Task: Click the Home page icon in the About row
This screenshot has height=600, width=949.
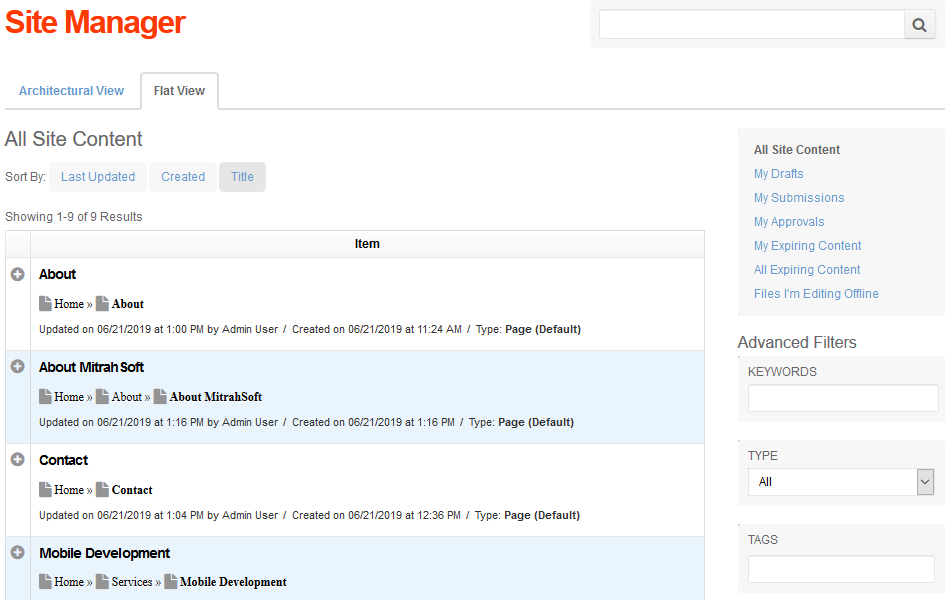Action: (46, 303)
